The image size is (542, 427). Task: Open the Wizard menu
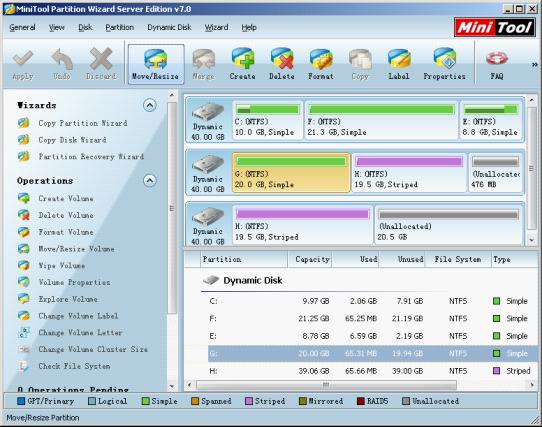[x=216, y=27]
